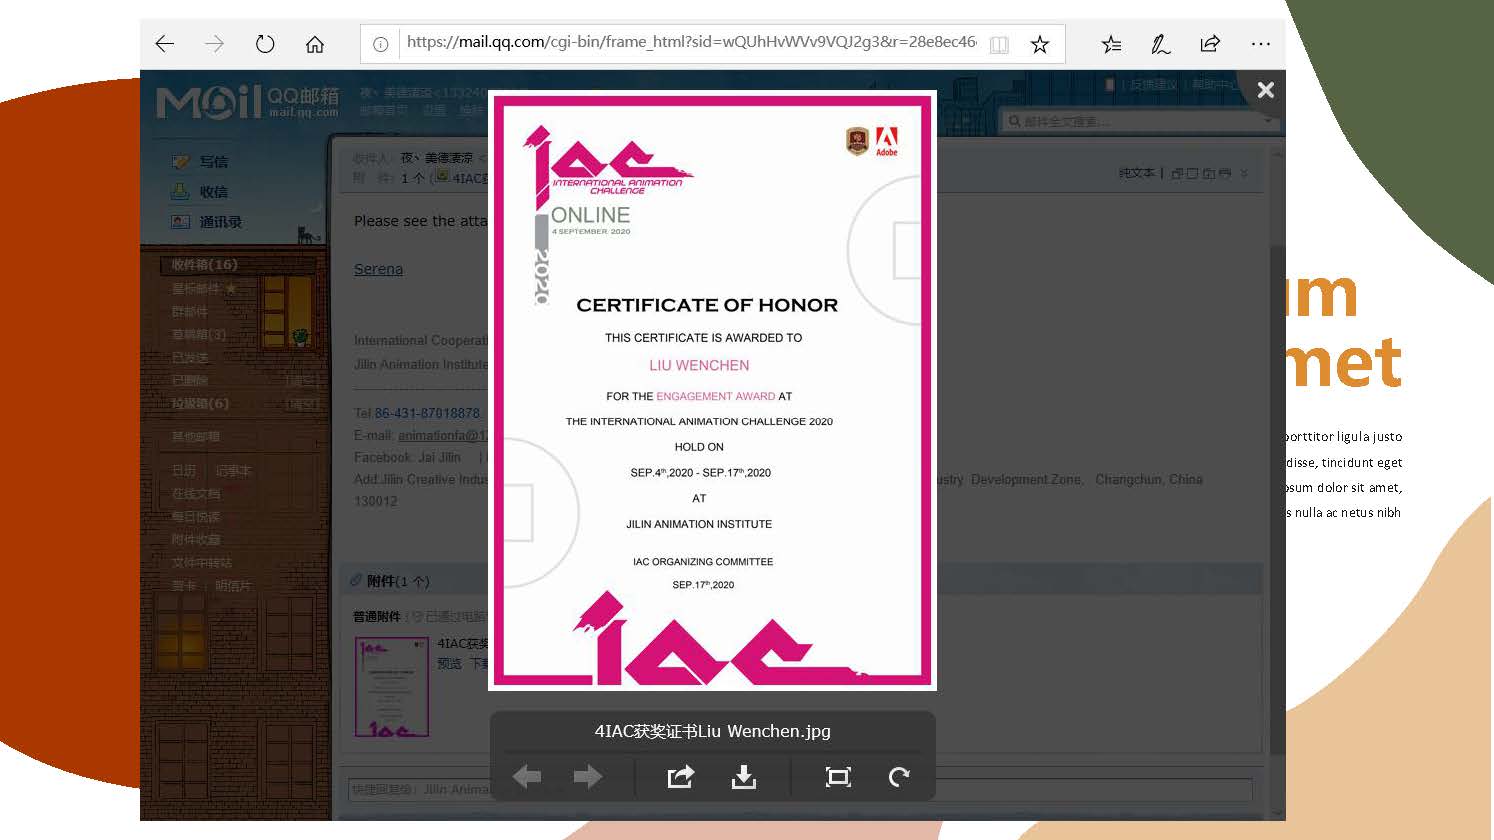Click the mail.qq.com address bar URL

tap(691, 42)
